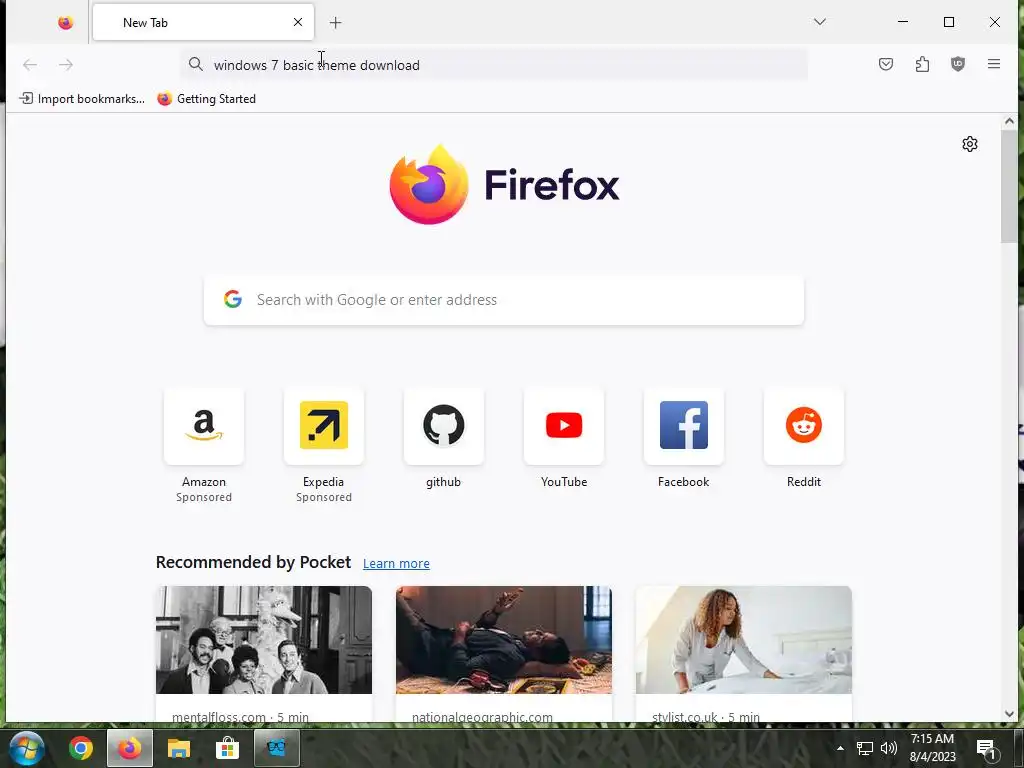Click the Pocket Learn more link
Viewport: 1024px width, 768px height.
(396, 564)
